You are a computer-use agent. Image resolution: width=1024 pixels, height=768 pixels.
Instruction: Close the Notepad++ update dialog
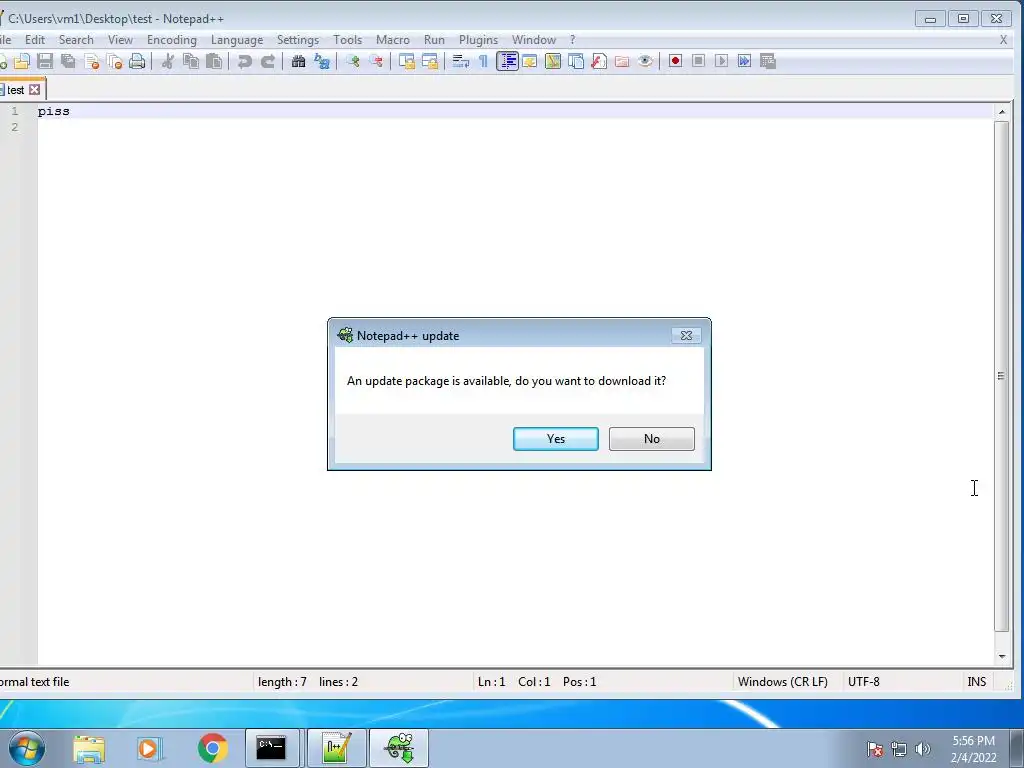[686, 335]
